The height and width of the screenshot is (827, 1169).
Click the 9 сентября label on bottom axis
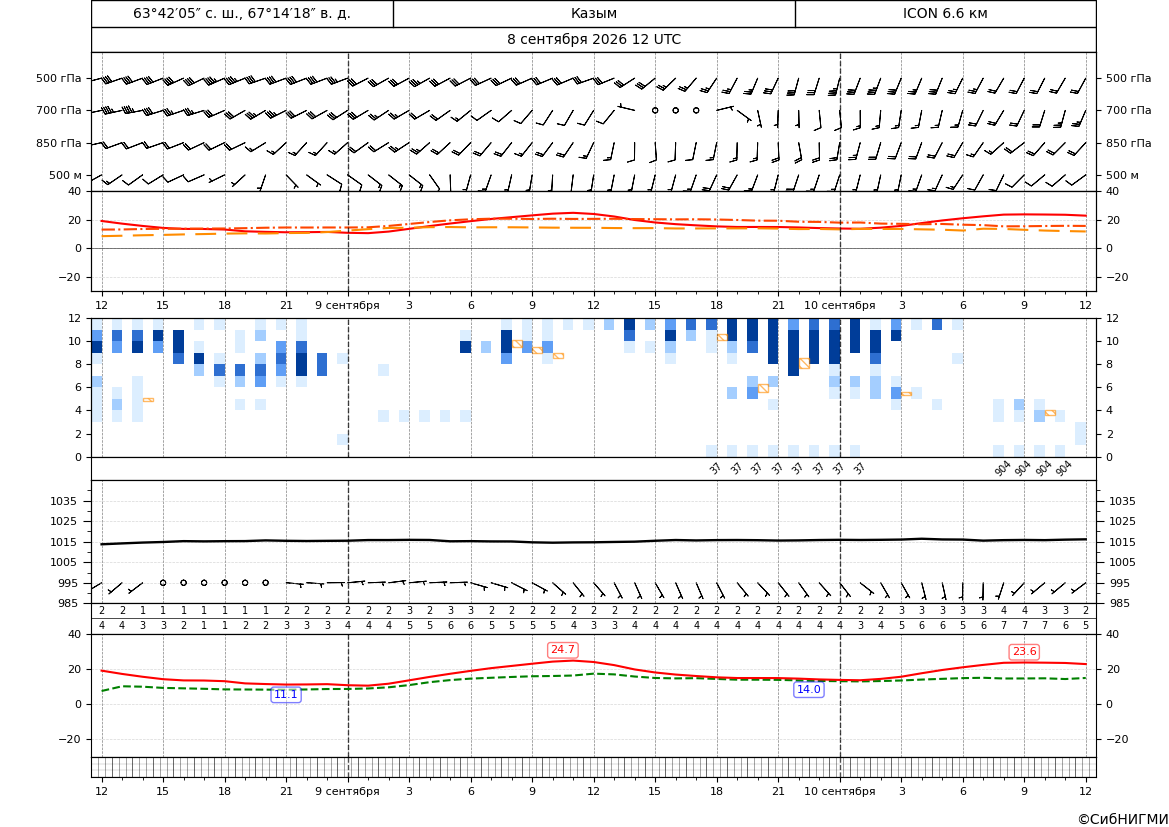coord(347,791)
